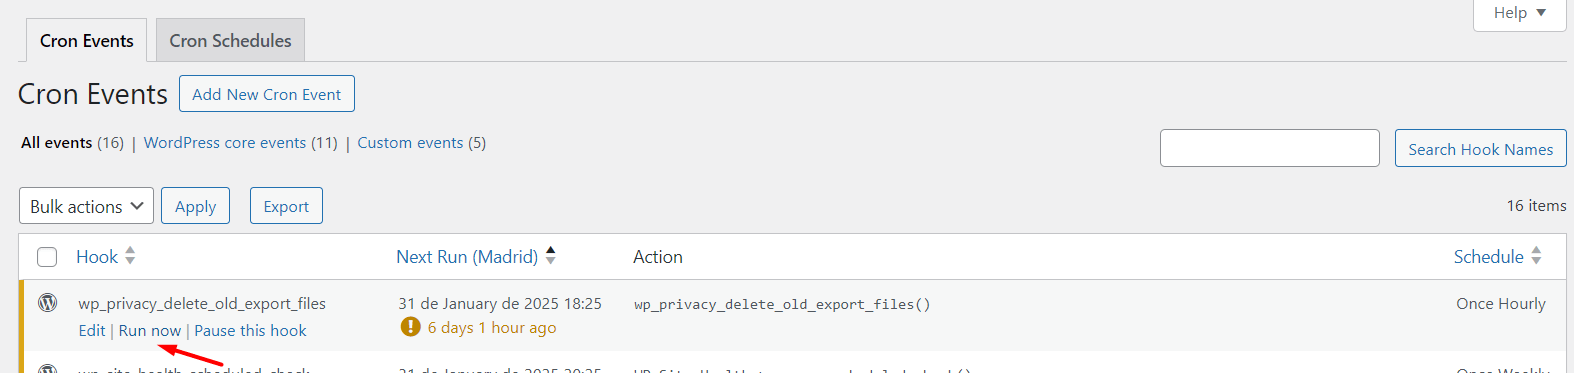The height and width of the screenshot is (373, 1574).
Task: Open the Bulk actions dropdown
Action: (86, 206)
